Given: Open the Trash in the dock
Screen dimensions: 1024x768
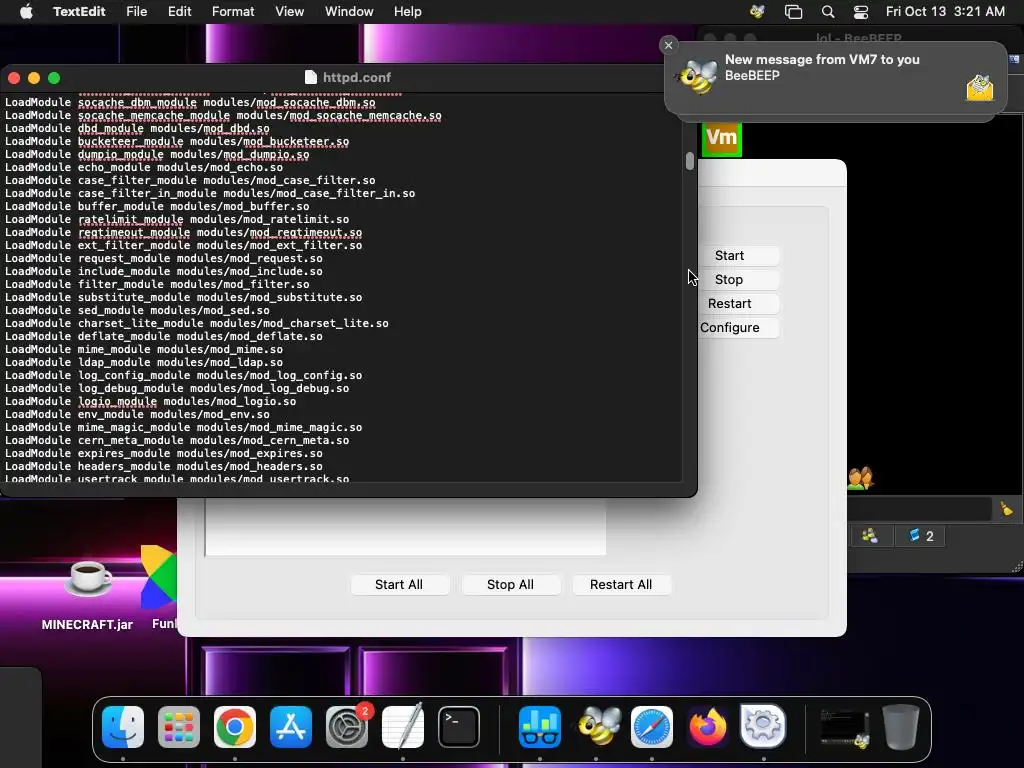Looking at the screenshot, I should pyautogui.click(x=901, y=727).
